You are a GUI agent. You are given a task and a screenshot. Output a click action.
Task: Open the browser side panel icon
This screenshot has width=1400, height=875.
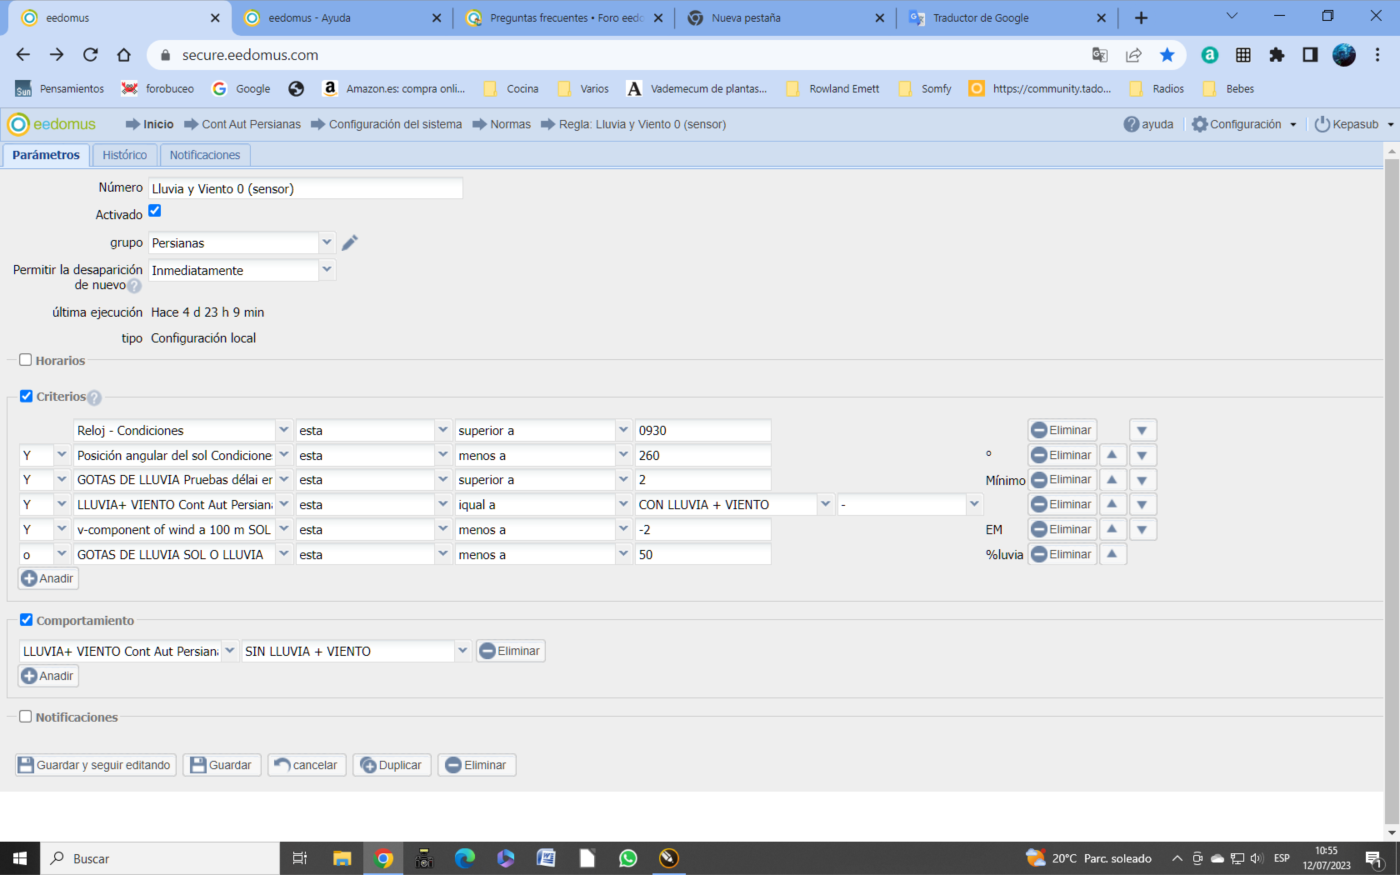(1310, 55)
